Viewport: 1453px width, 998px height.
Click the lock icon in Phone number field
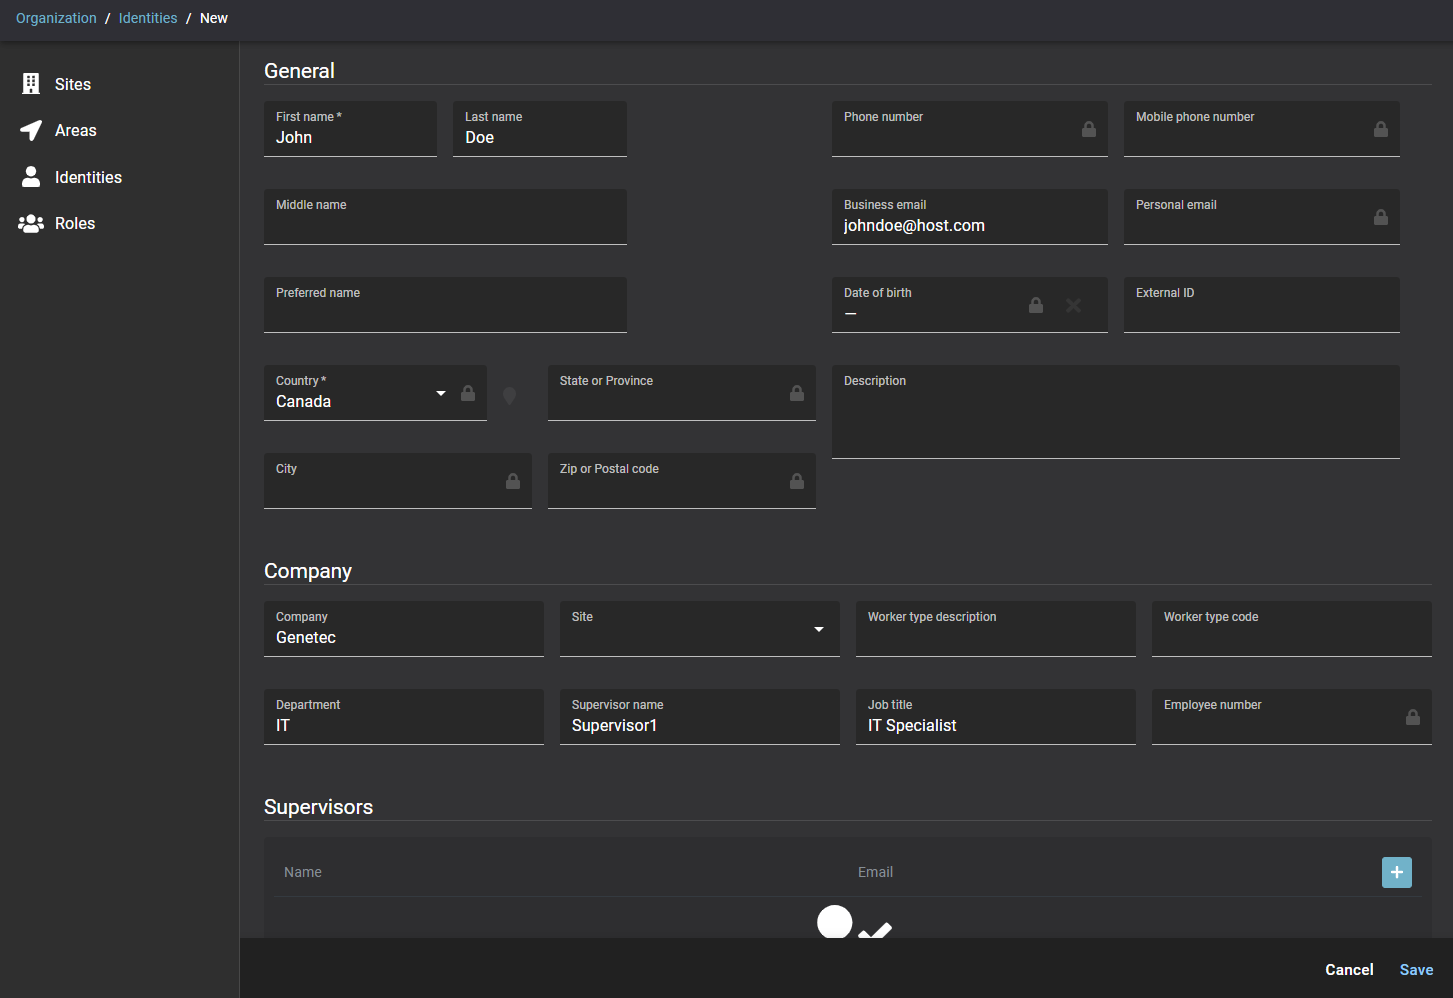pos(1088,129)
